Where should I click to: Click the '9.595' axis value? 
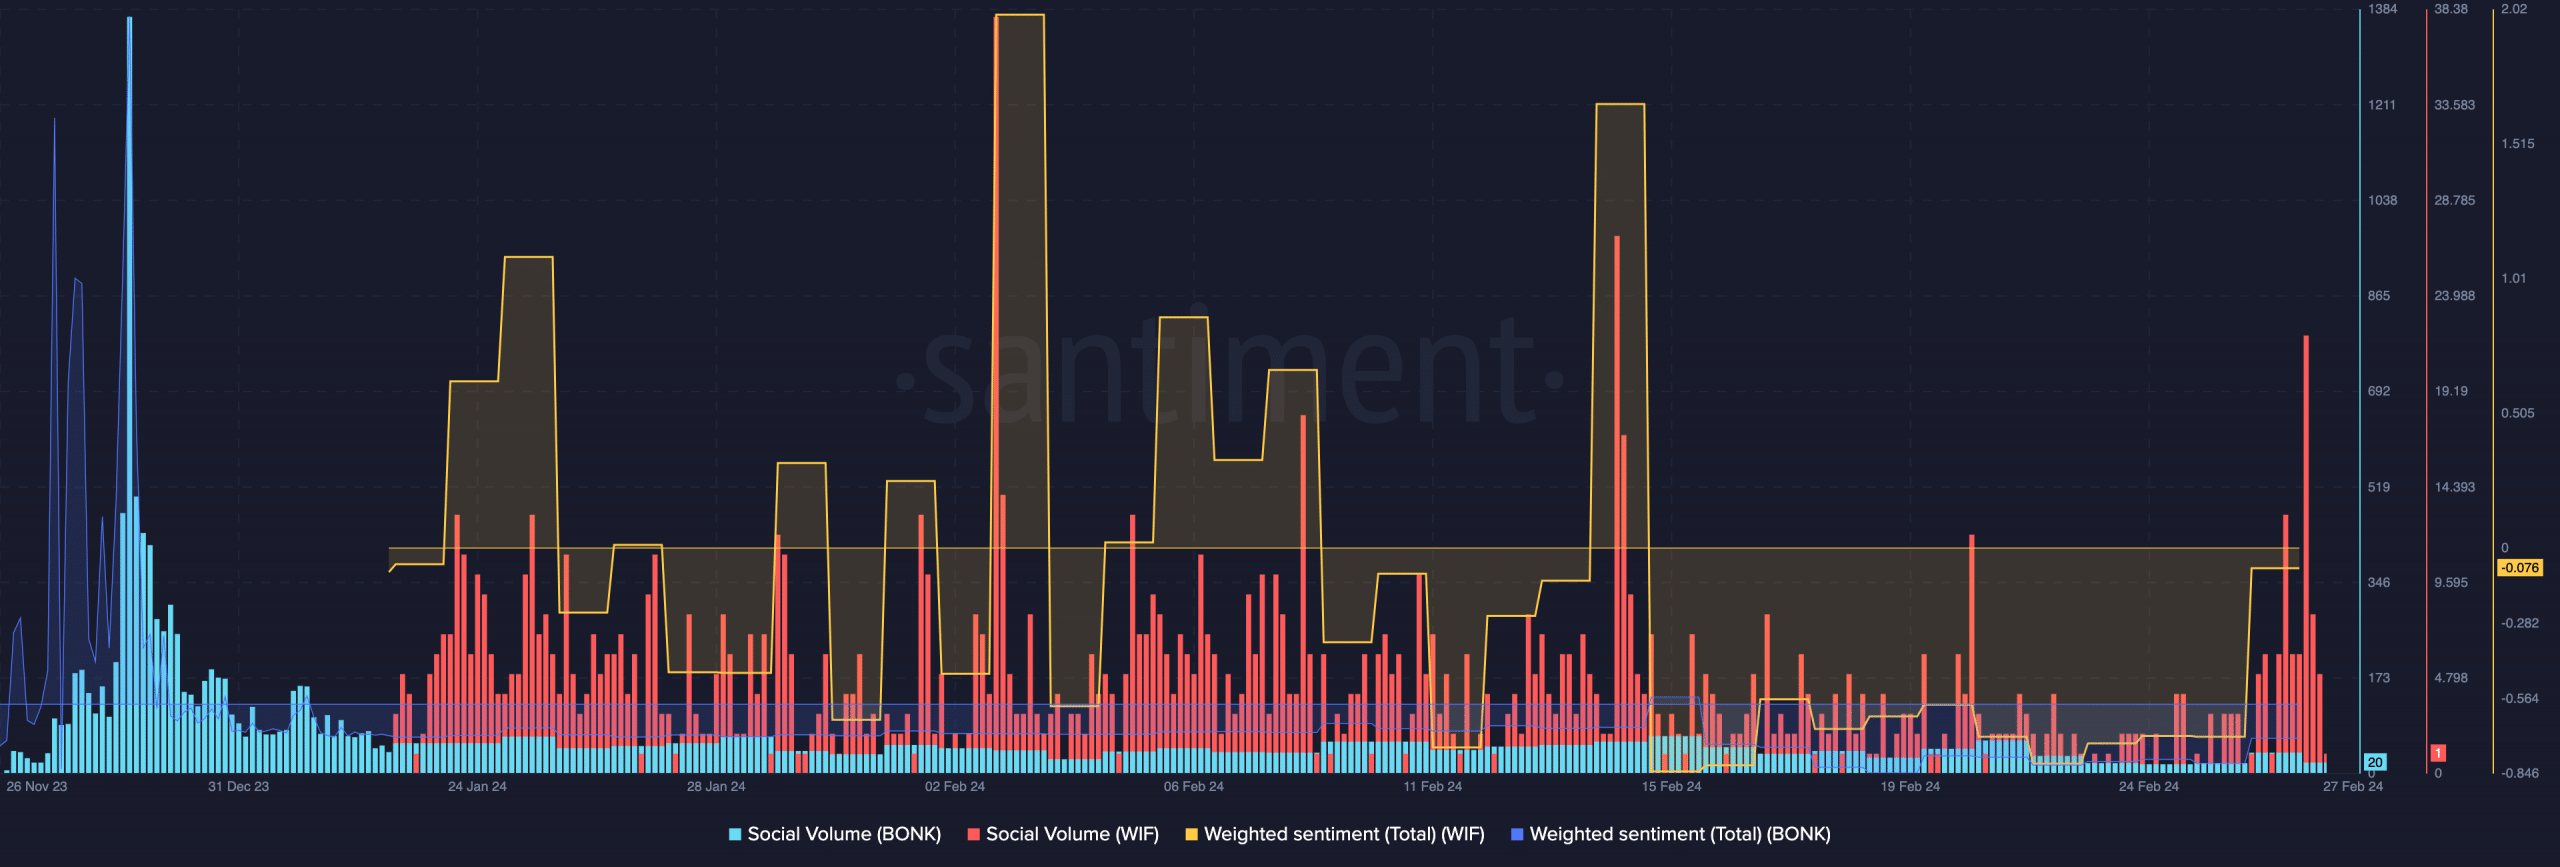[2451, 582]
